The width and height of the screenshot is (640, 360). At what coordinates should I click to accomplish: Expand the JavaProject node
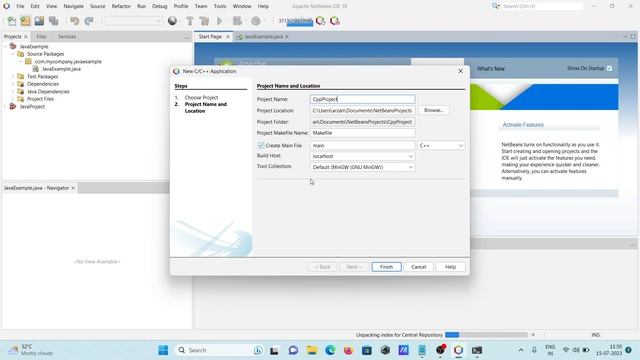click(5, 107)
